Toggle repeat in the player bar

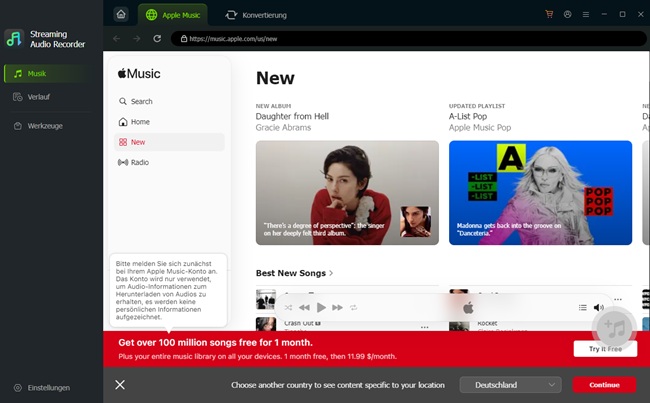tap(353, 308)
